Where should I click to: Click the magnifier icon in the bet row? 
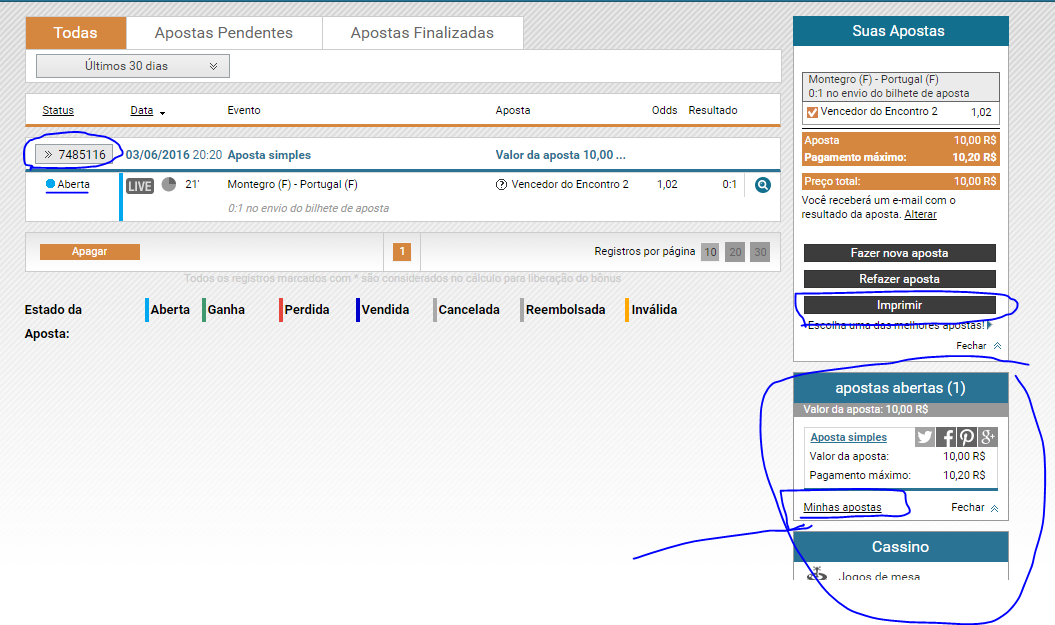762,185
